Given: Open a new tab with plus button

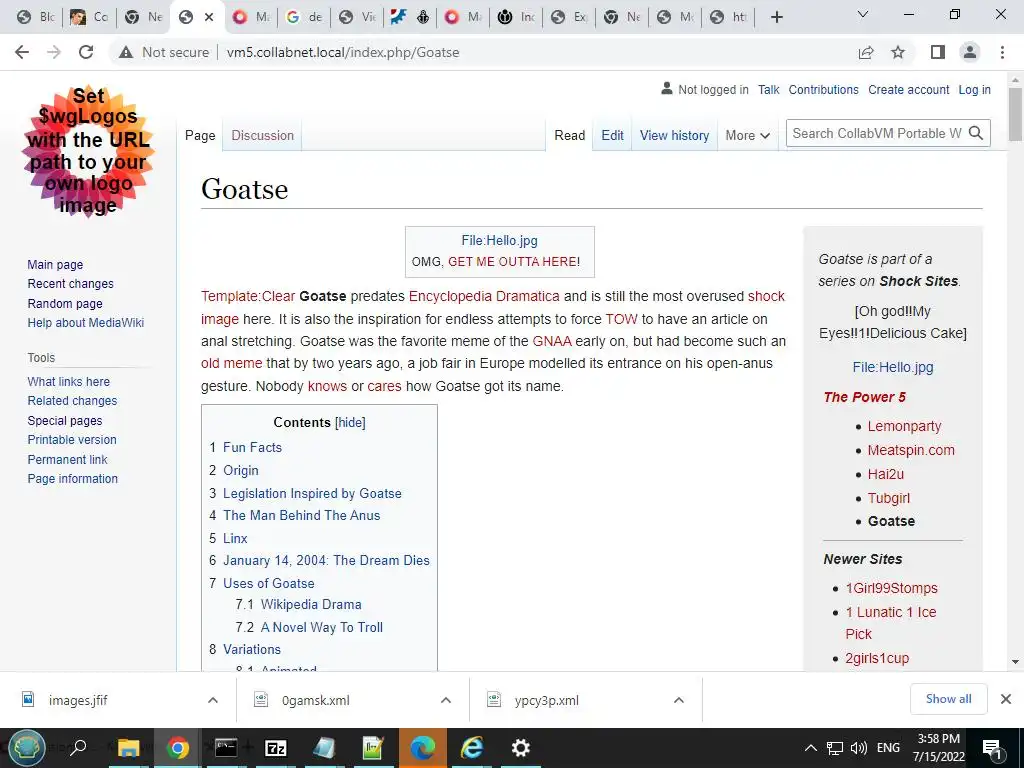Looking at the screenshot, I should pos(776,17).
